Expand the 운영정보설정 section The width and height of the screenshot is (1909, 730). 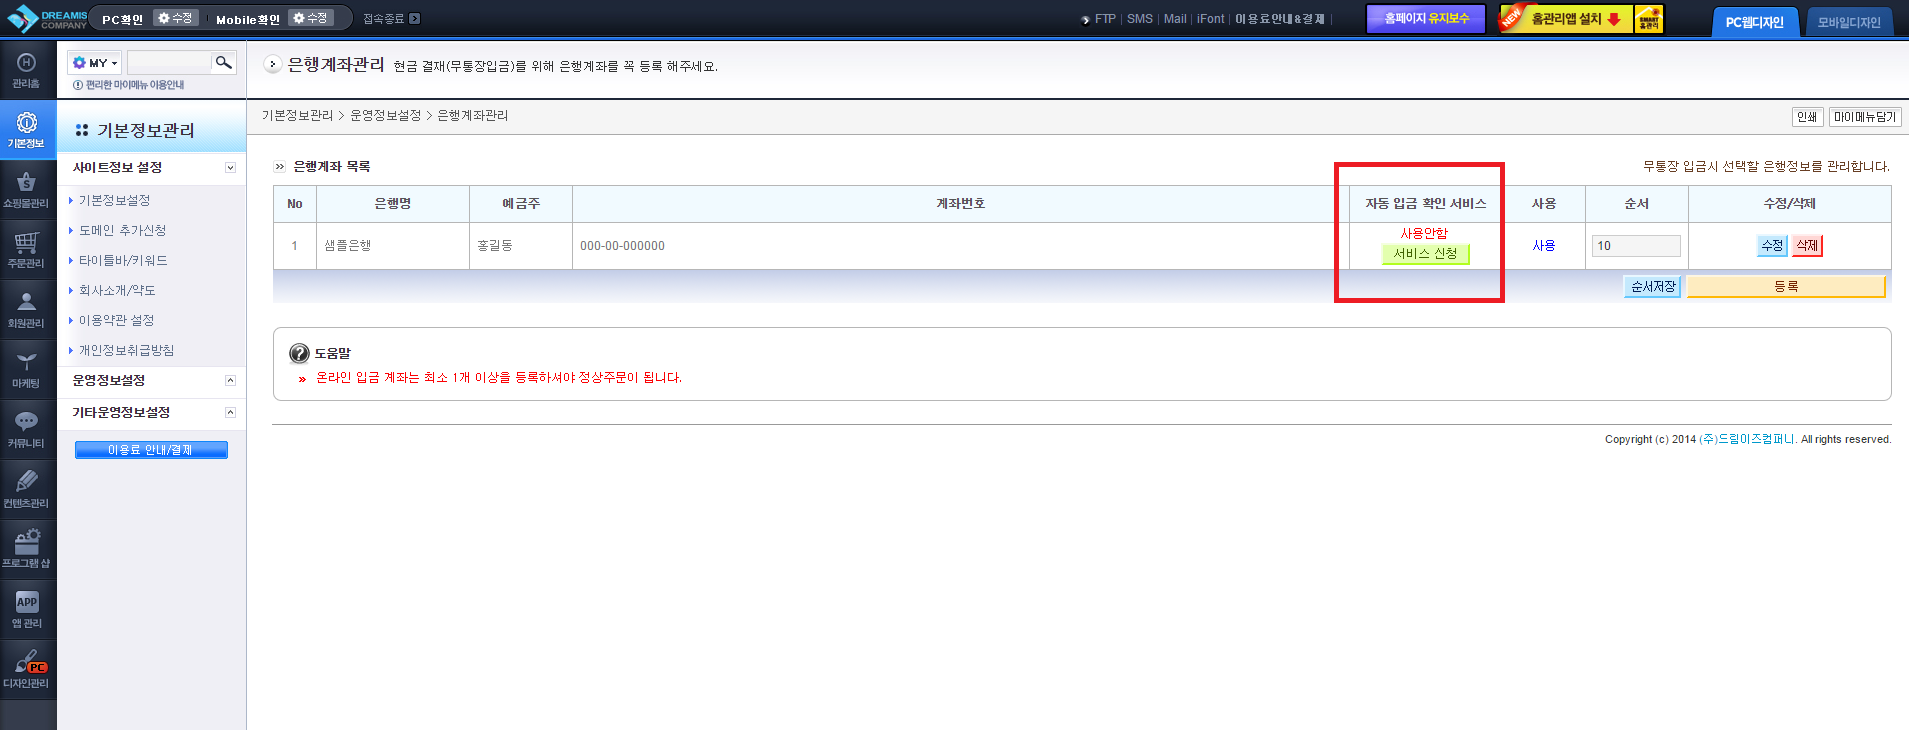pos(230,381)
